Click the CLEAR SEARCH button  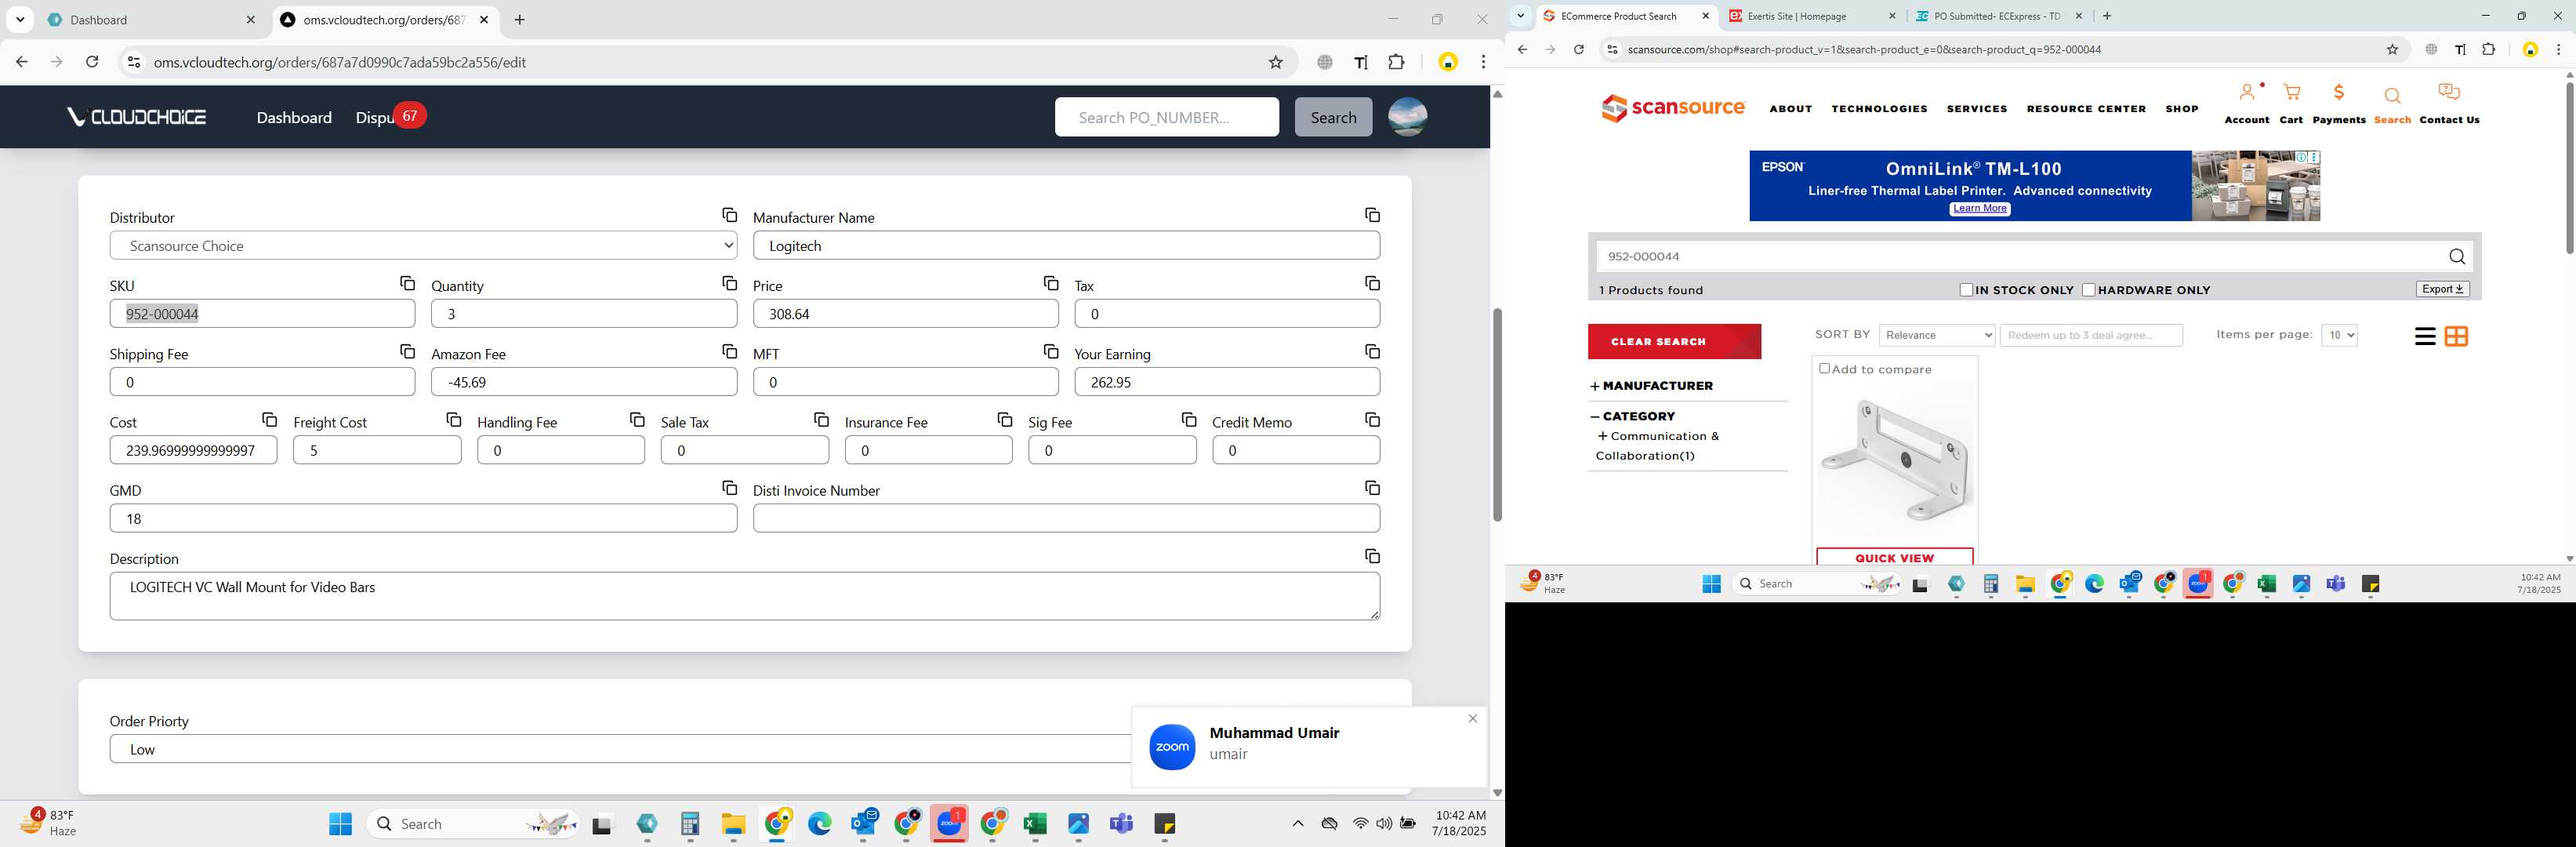coord(1674,341)
